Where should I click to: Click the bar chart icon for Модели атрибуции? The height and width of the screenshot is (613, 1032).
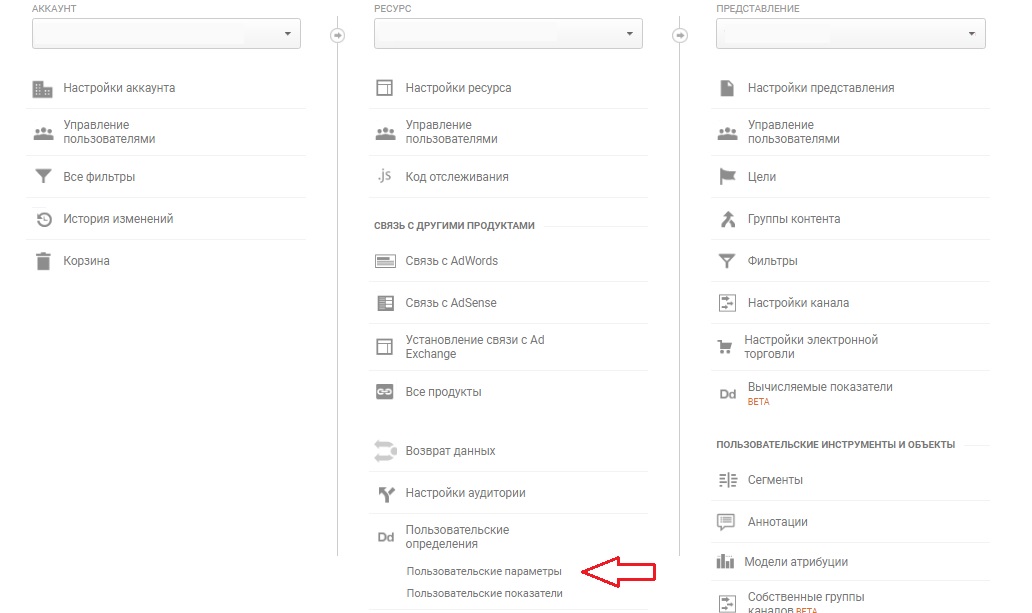pyautogui.click(x=726, y=562)
